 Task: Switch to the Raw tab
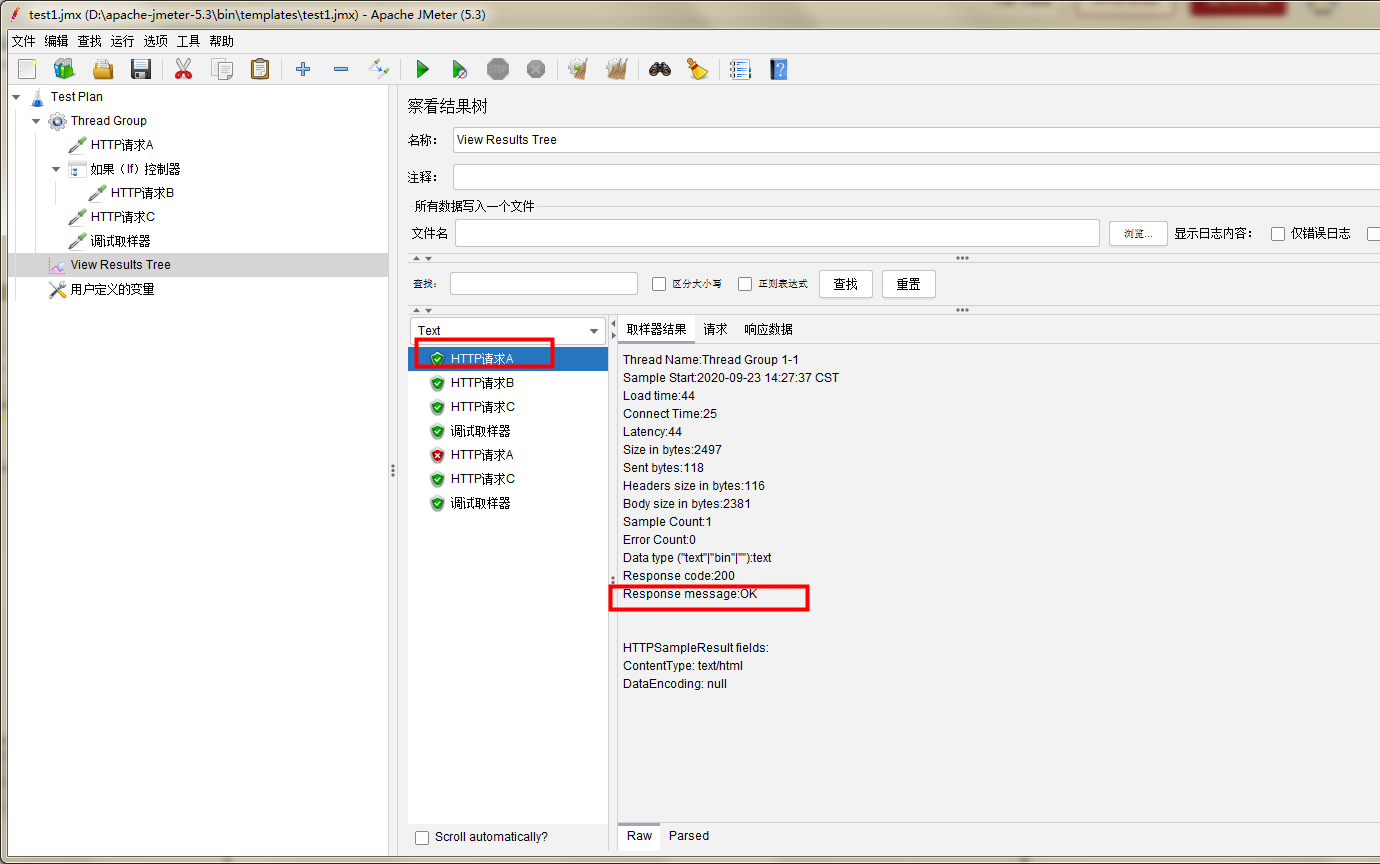click(639, 836)
